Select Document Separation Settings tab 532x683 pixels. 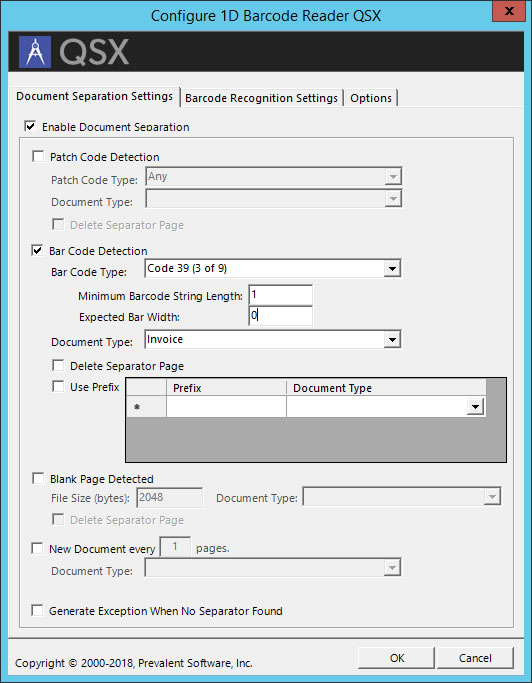[95, 96]
